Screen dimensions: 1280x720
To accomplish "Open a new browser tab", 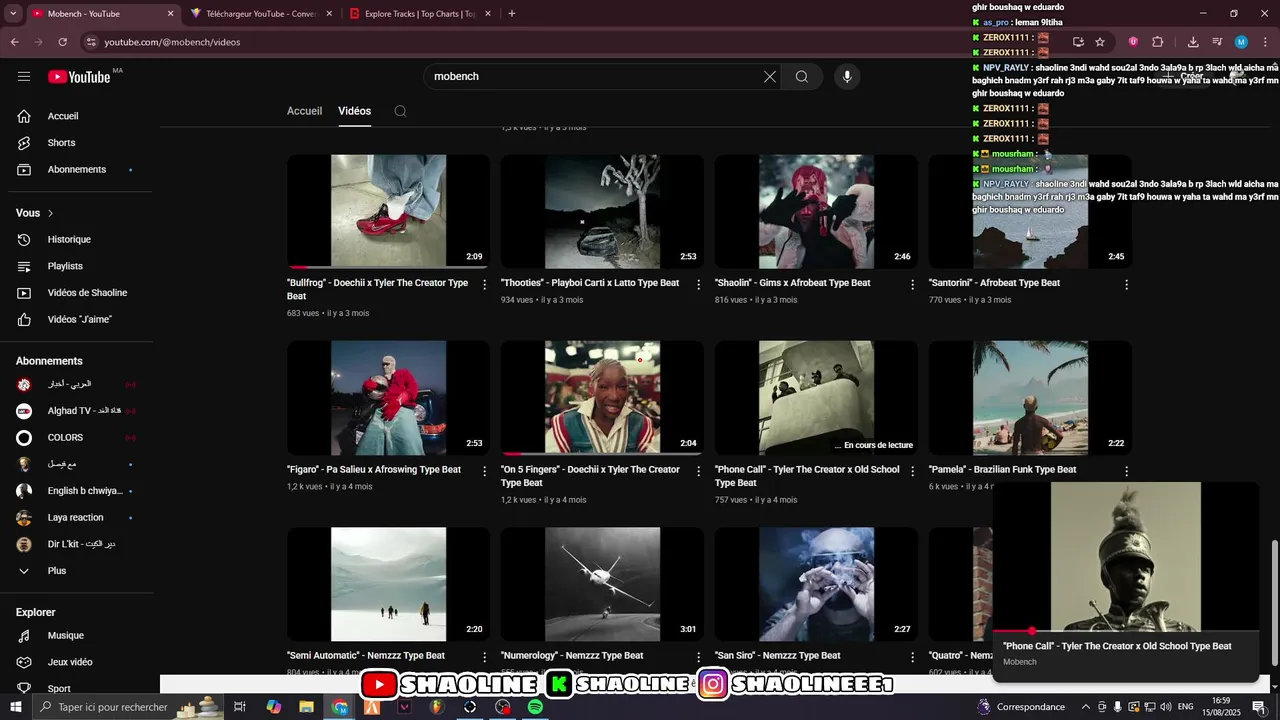I will click(512, 14).
